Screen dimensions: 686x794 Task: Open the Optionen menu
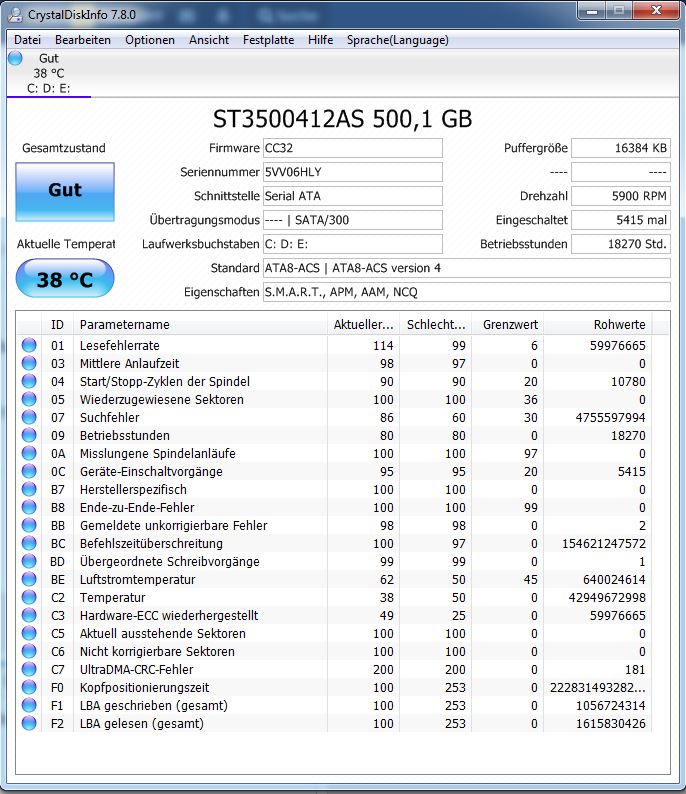tap(150, 40)
